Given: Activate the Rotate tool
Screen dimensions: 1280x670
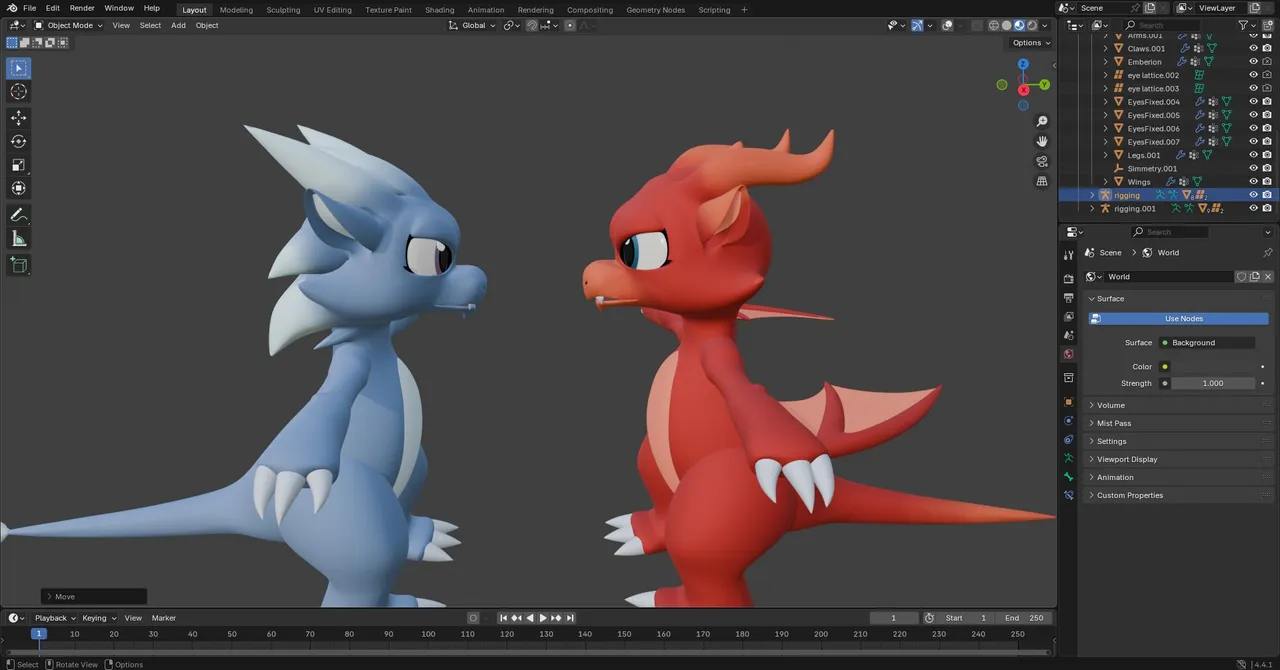Looking at the screenshot, I should (18, 141).
